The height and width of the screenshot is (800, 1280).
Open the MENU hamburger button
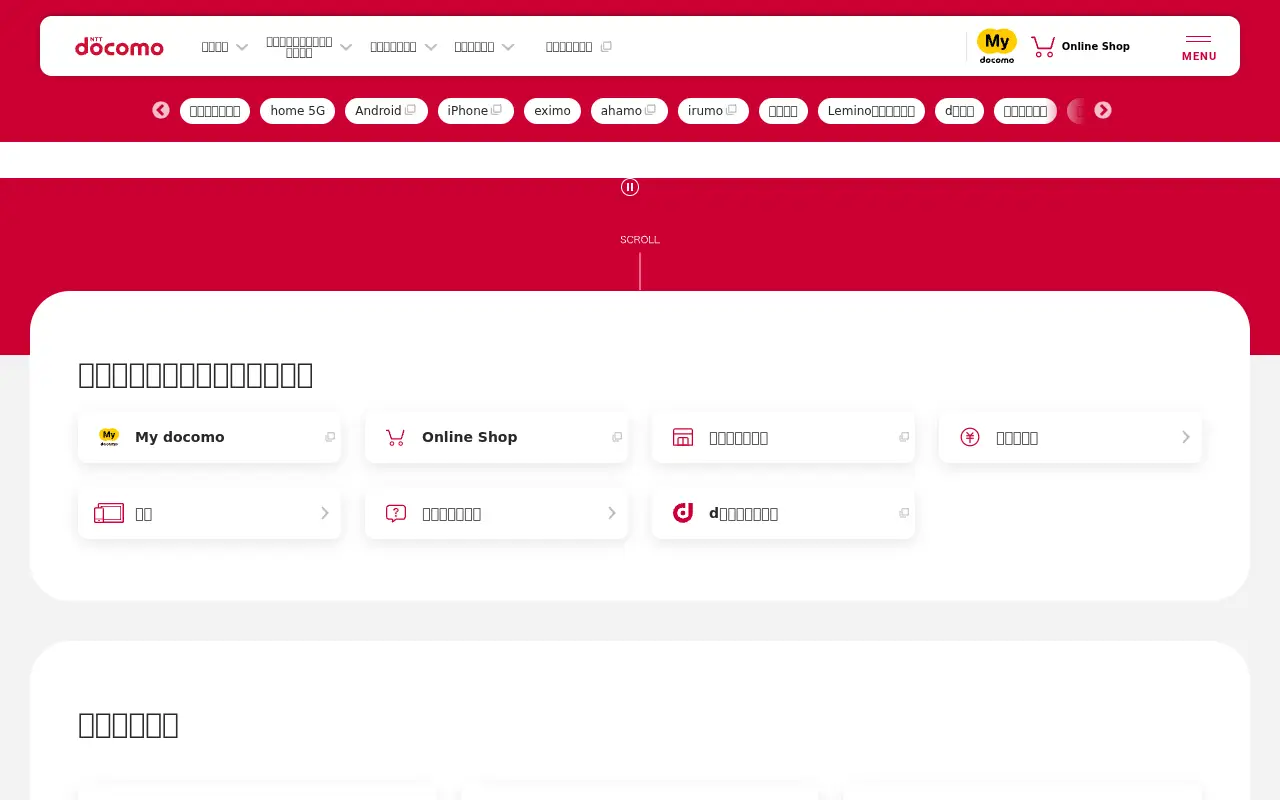[1199, 48]
